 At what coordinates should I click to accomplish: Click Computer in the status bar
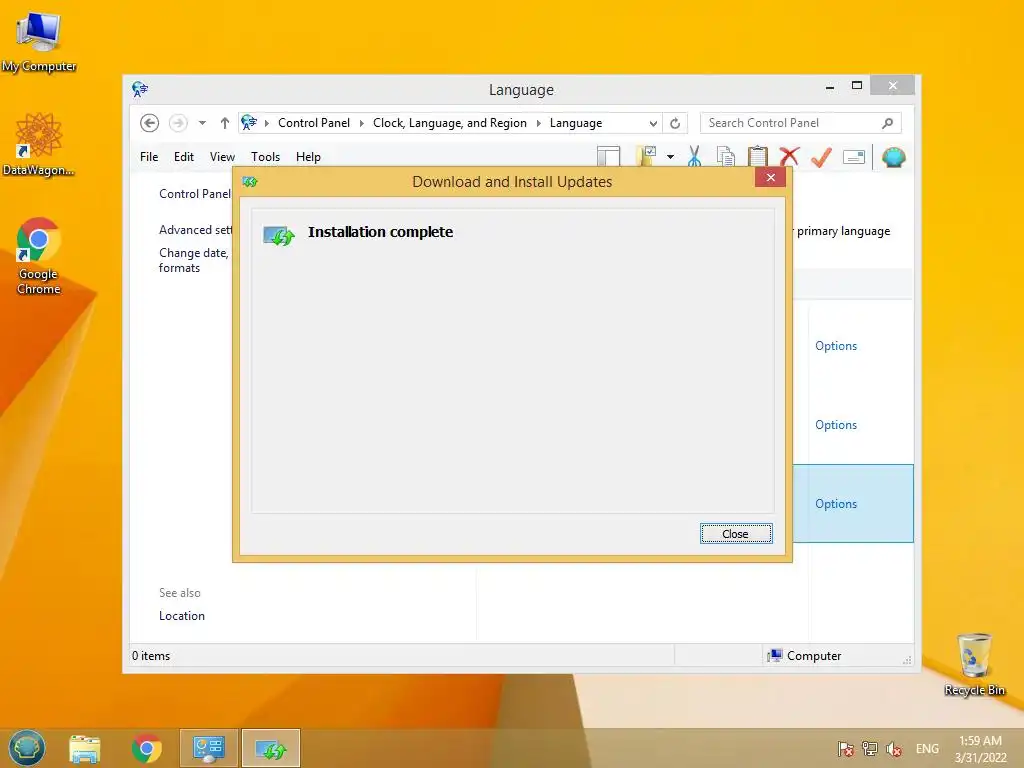pyautogui.click(x=805, y=656)
